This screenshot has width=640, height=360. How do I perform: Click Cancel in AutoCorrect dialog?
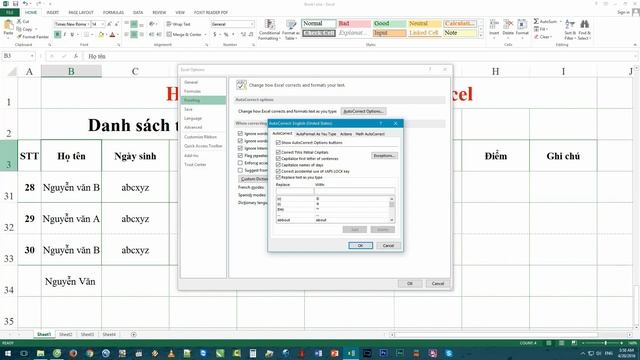pyautogui.click(x=388, y=245)
